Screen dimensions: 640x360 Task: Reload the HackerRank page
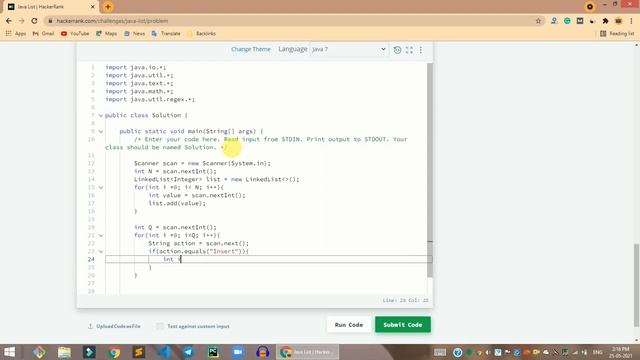(35, 21)
